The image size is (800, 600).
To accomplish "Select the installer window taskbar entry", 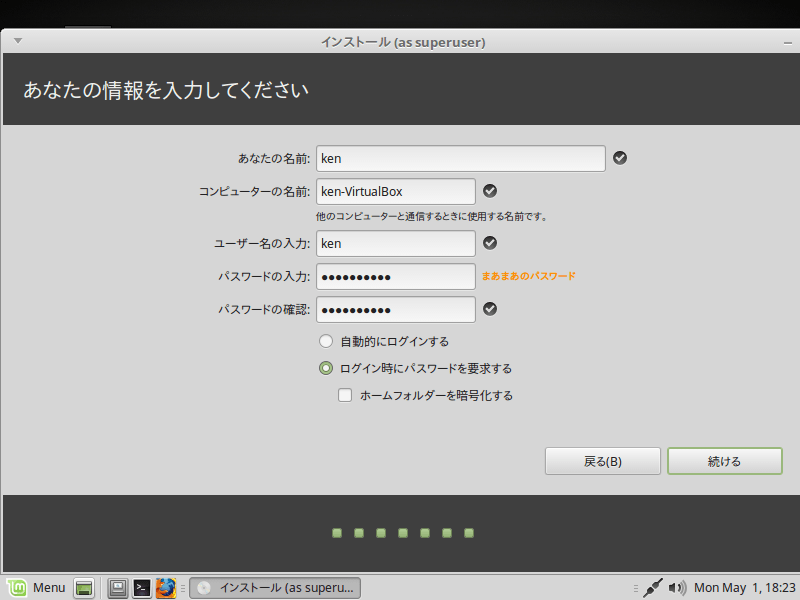I will (x=275, y=588).
